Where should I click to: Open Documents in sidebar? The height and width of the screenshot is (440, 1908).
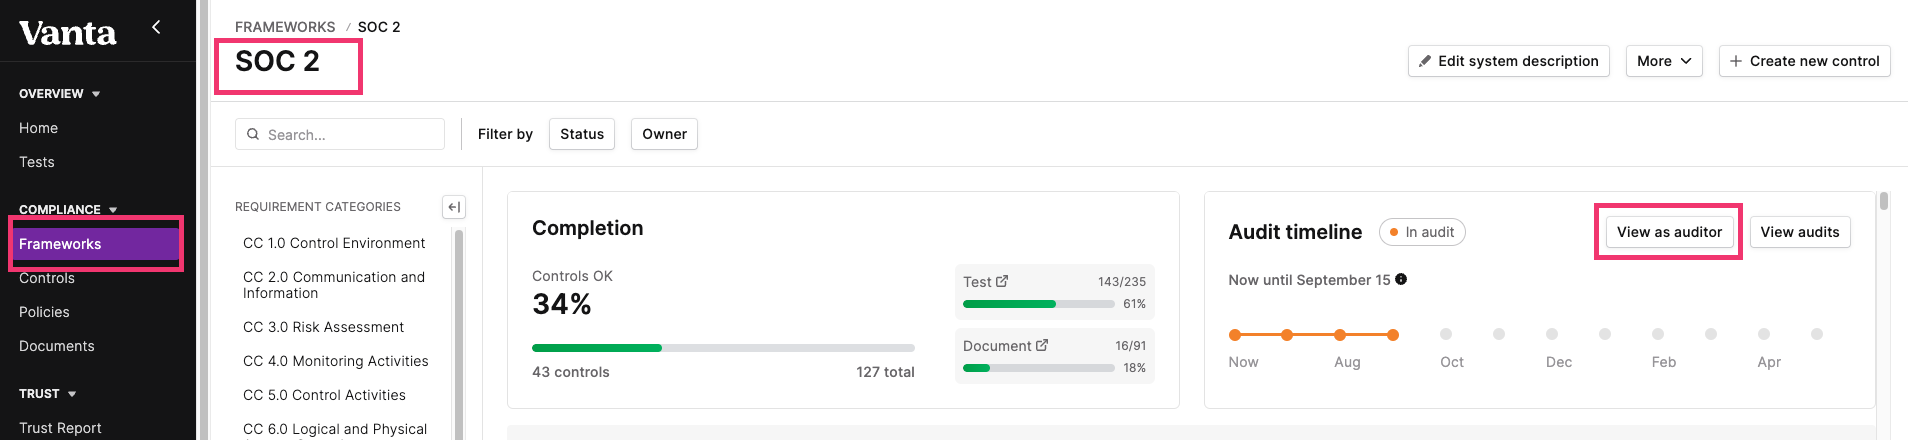coord(57,346)
